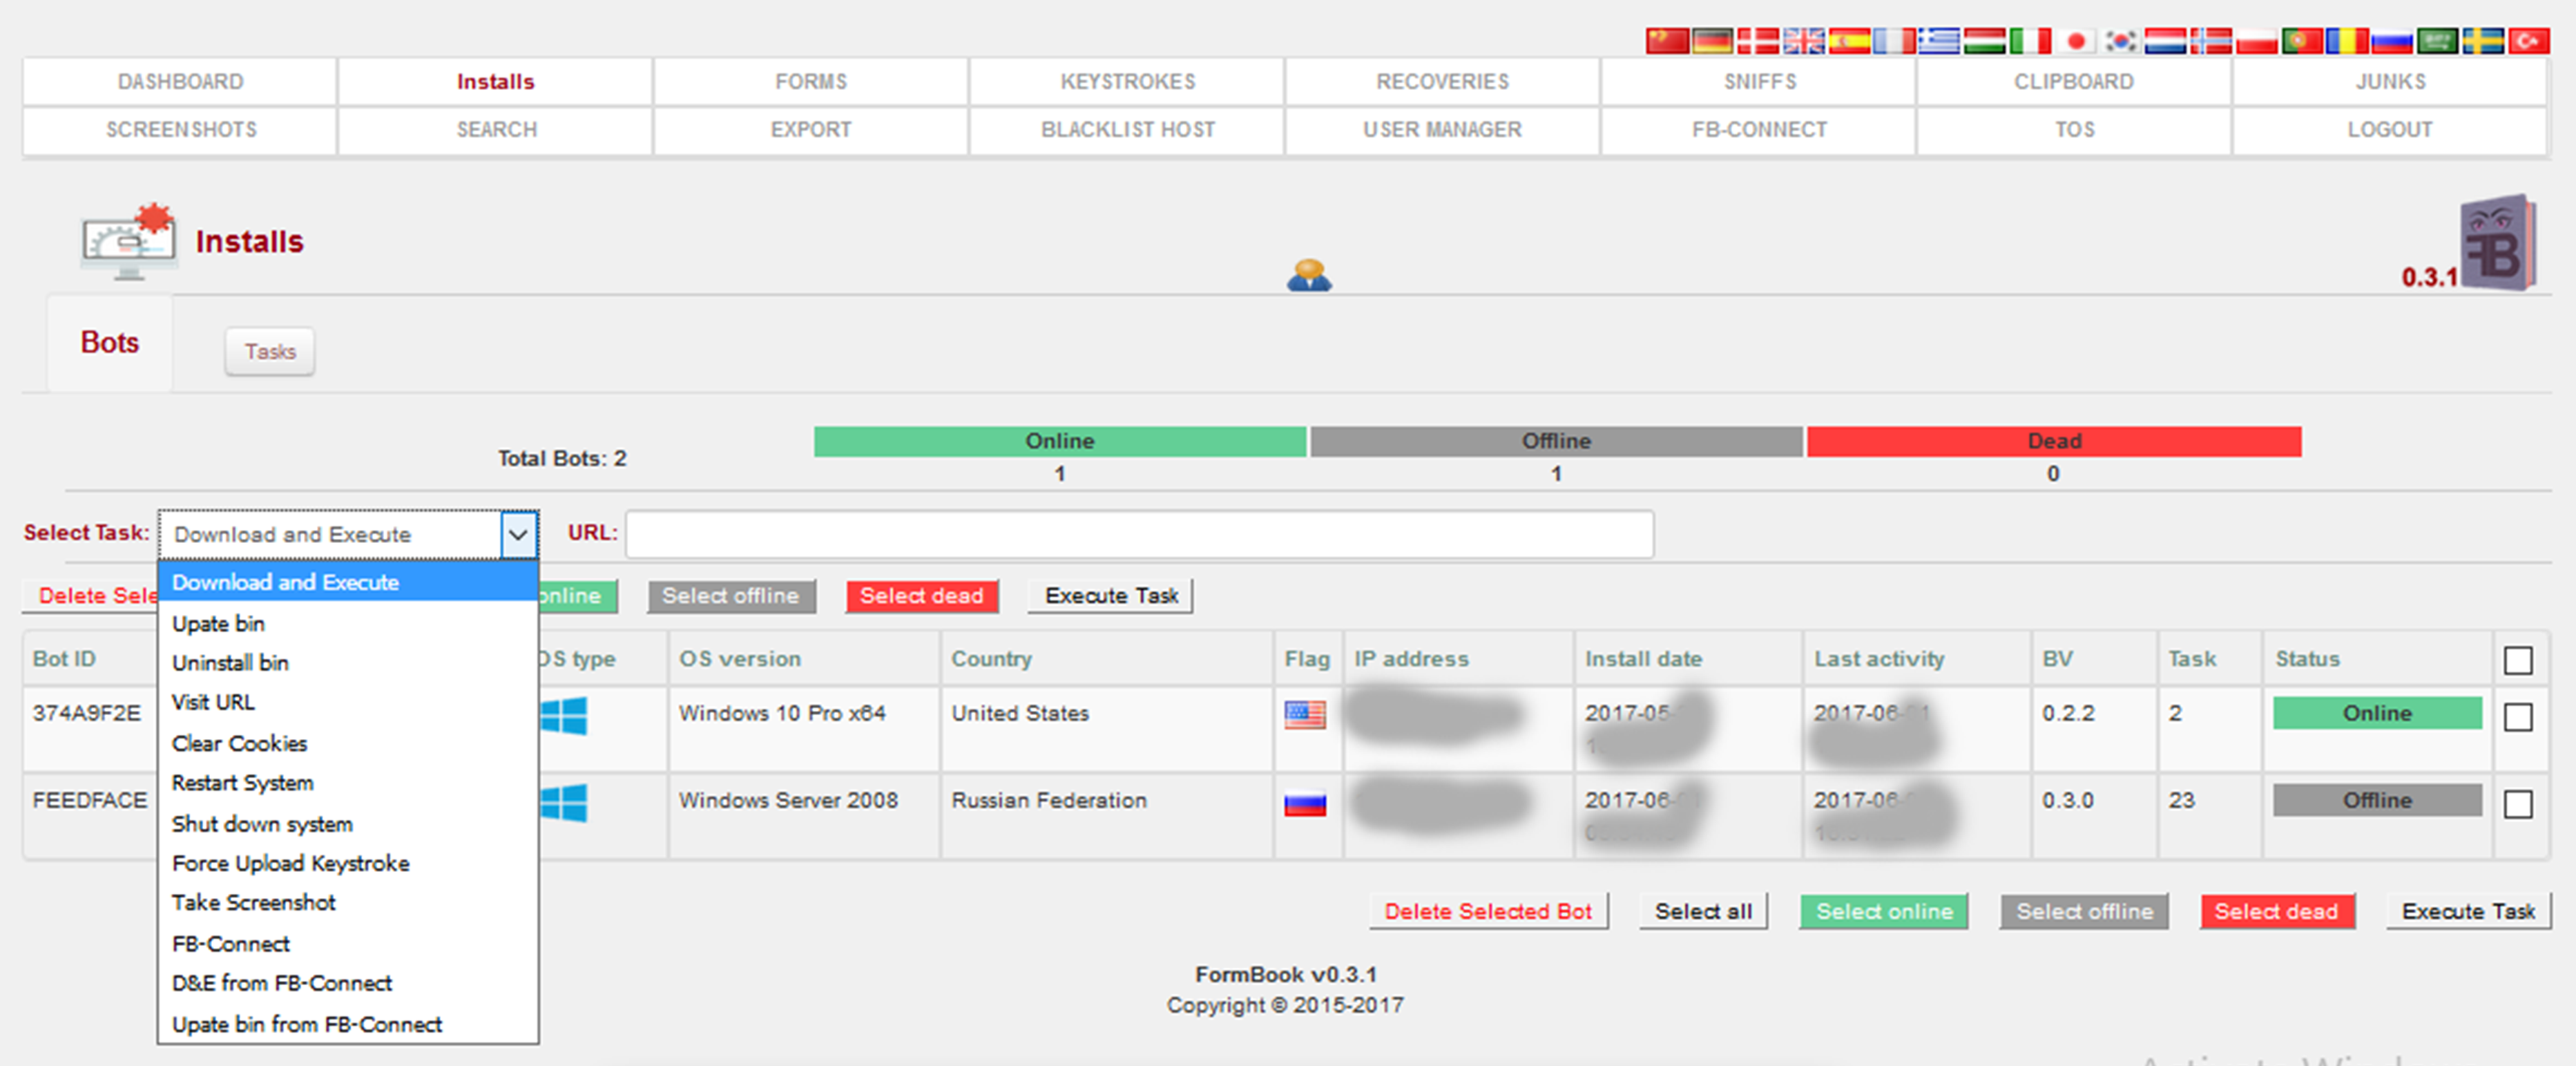Viewport: 2576px width, 1066px height.
Task: Select "Shut down system" from the task list
Action: [348, 823]
